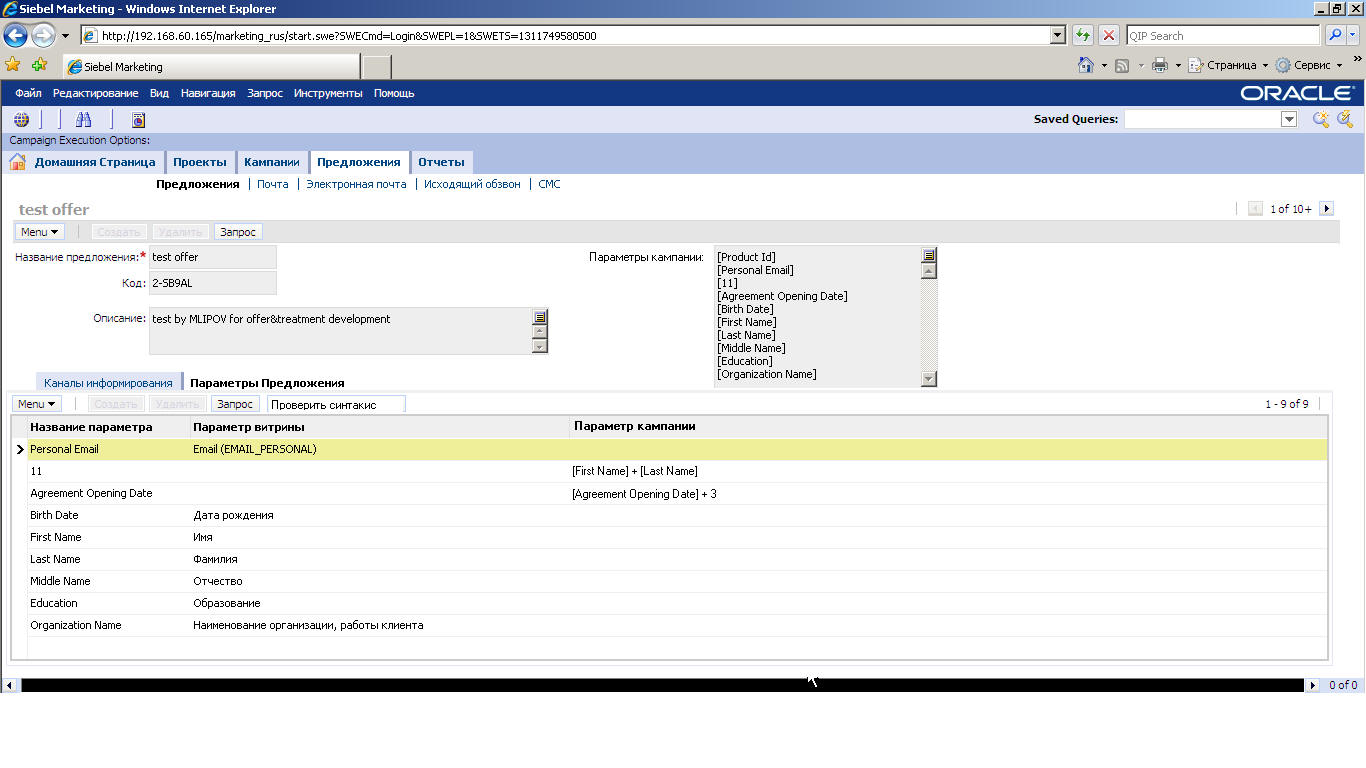Click the IE Back navigation button
The width and height of the screenshot is (1366, 768).
tap(15, 36)
